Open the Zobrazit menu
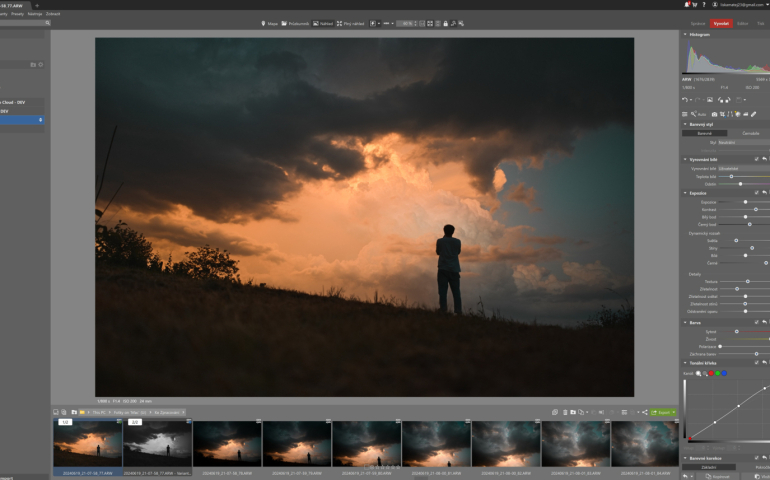770x480 pixels. (x=53, y=14)
